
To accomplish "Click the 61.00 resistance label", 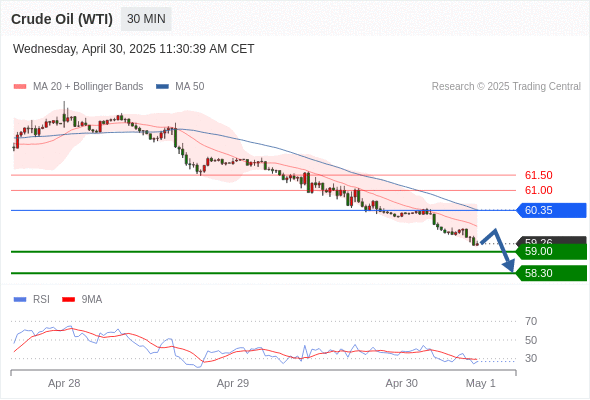I will tap(538, 190).
